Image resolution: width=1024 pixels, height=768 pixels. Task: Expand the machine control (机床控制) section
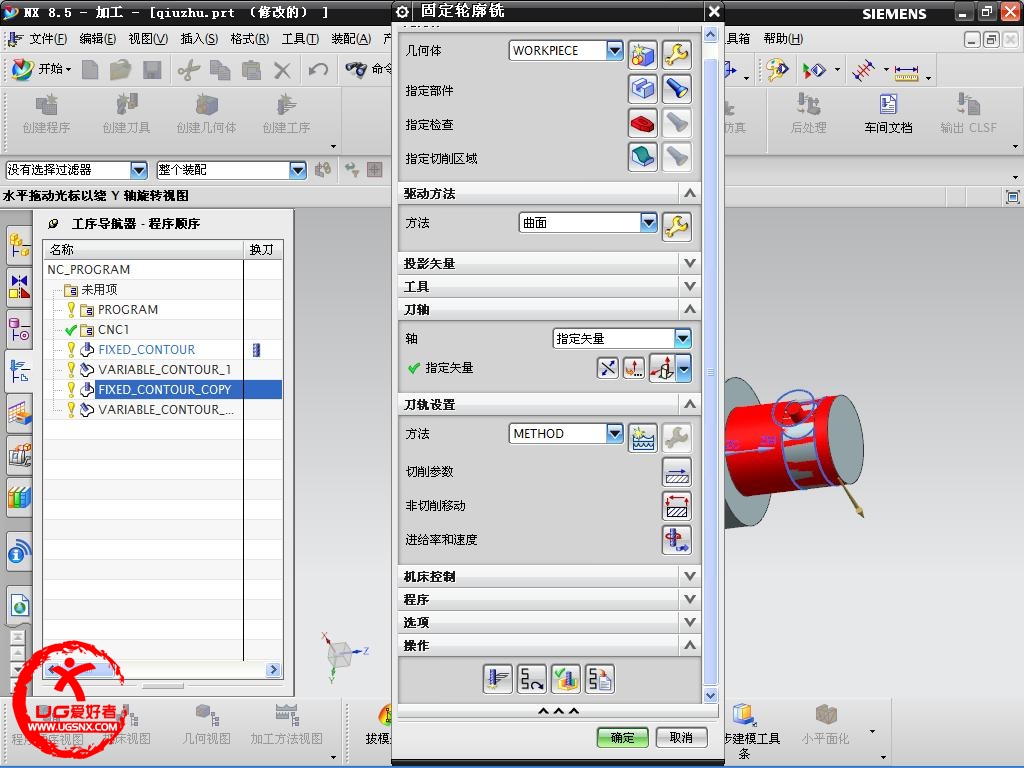[690, 576]
